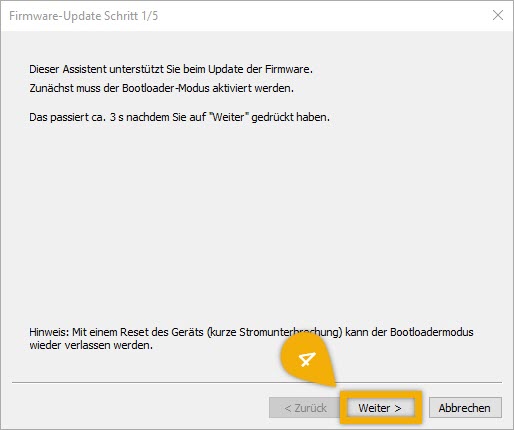Click the quoted word "Weiter" in the text
The width and height of the screenshot is (514, 430).
click(229, 117)
